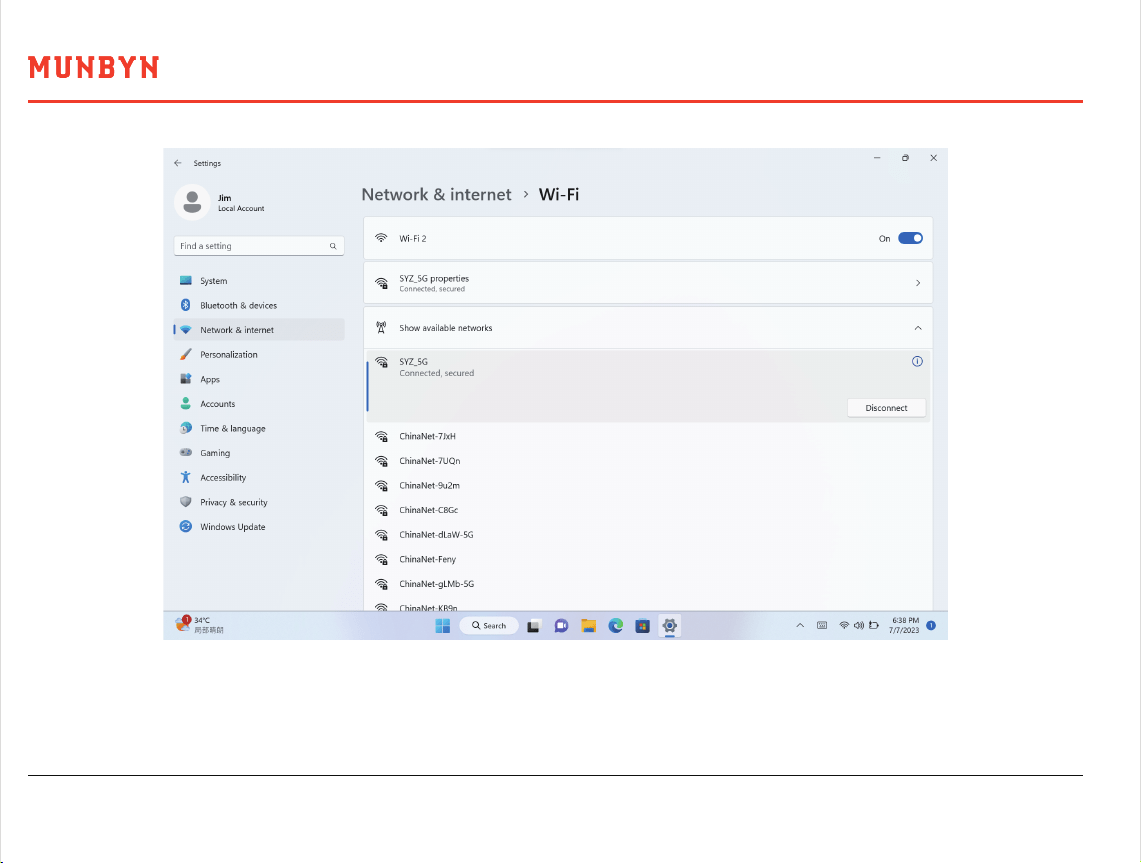
Task: Focus the Find a setting search box
Action: pyautogui.click(x=258, y=246)
